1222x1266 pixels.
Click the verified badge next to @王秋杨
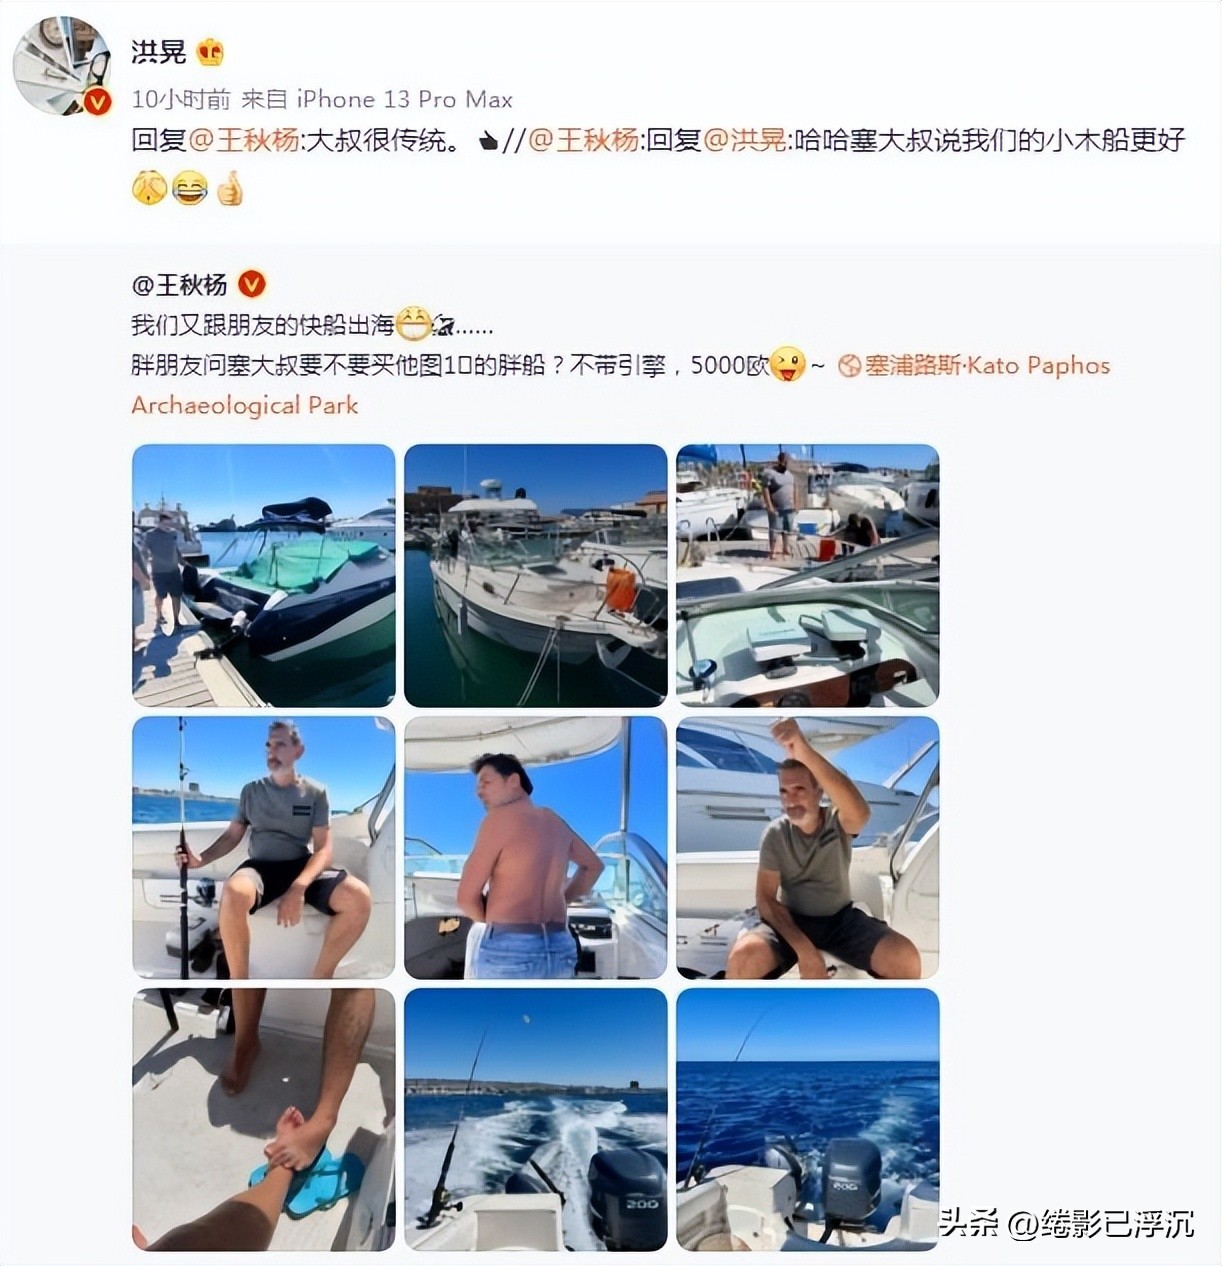pos(252,285)
